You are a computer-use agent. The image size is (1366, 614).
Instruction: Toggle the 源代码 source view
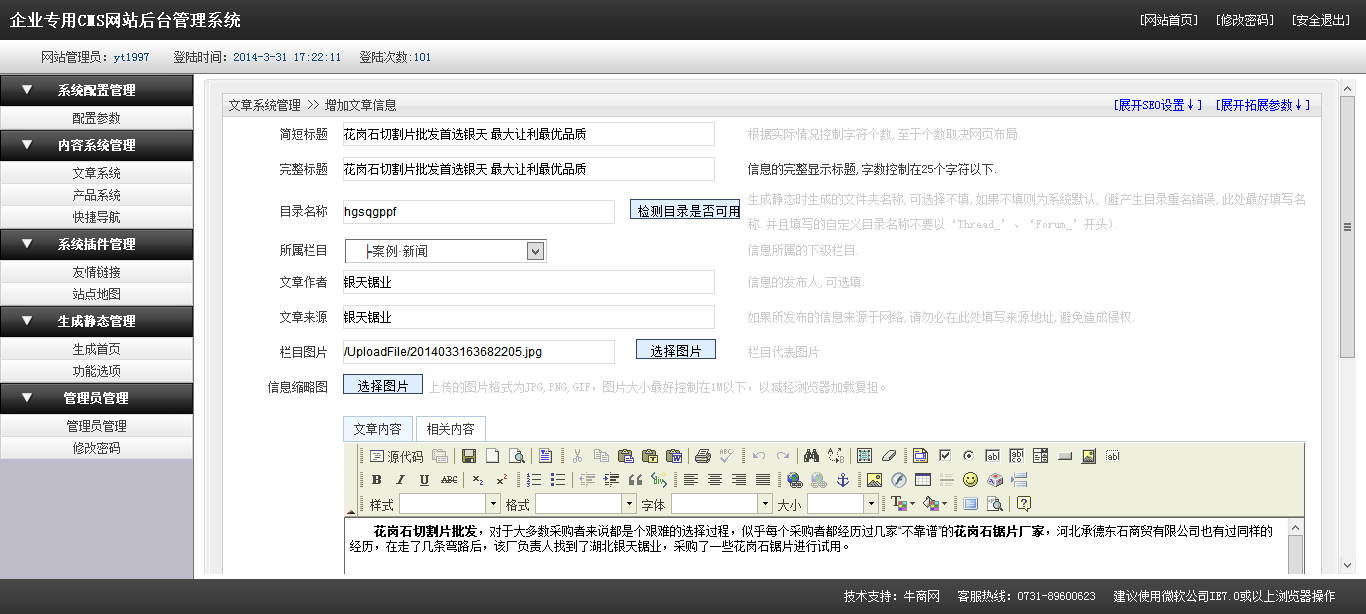coord(397,456)
